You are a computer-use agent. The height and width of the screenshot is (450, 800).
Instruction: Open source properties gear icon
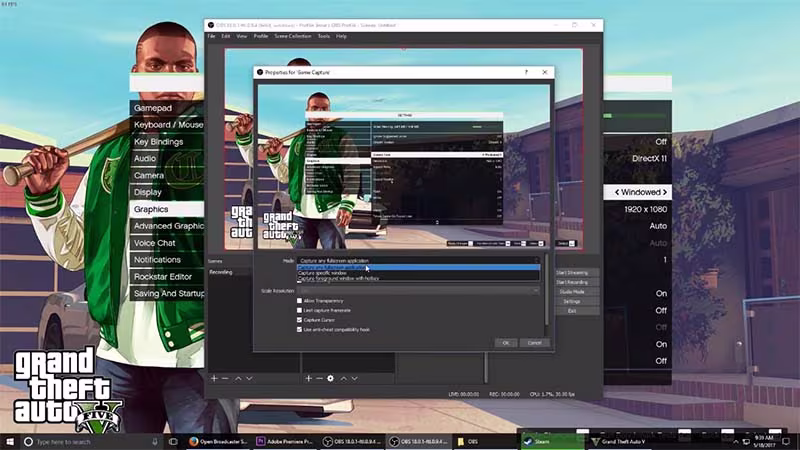tap(331, 379)
